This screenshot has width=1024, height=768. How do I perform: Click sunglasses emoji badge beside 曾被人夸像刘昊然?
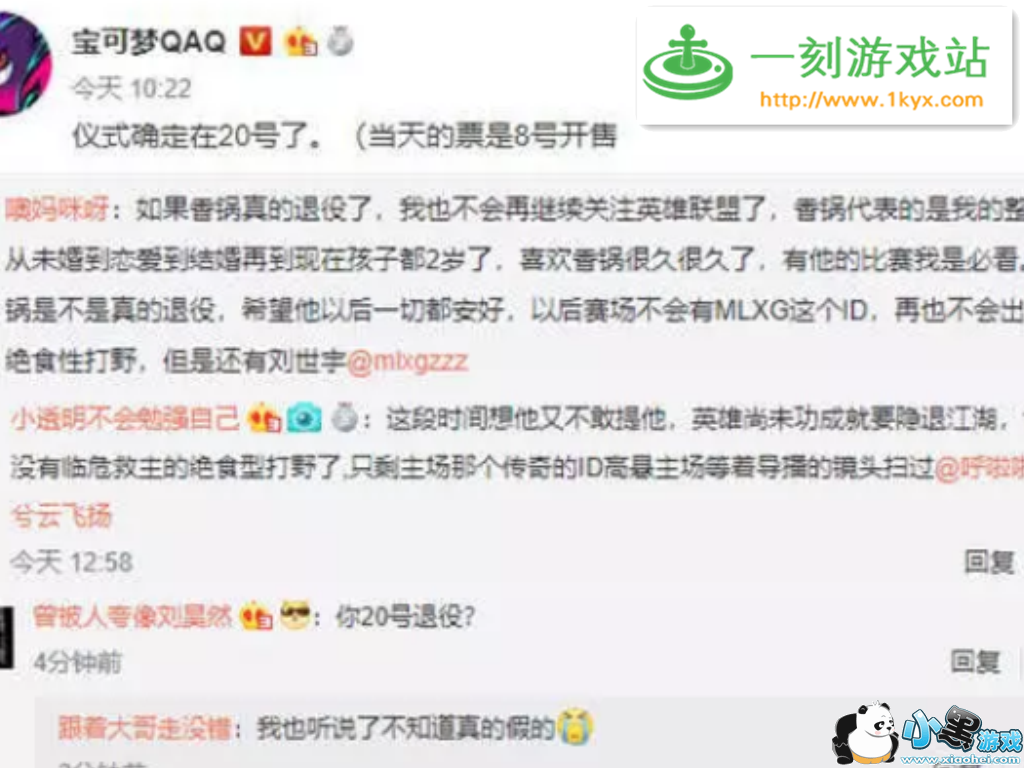click(295, 615)
